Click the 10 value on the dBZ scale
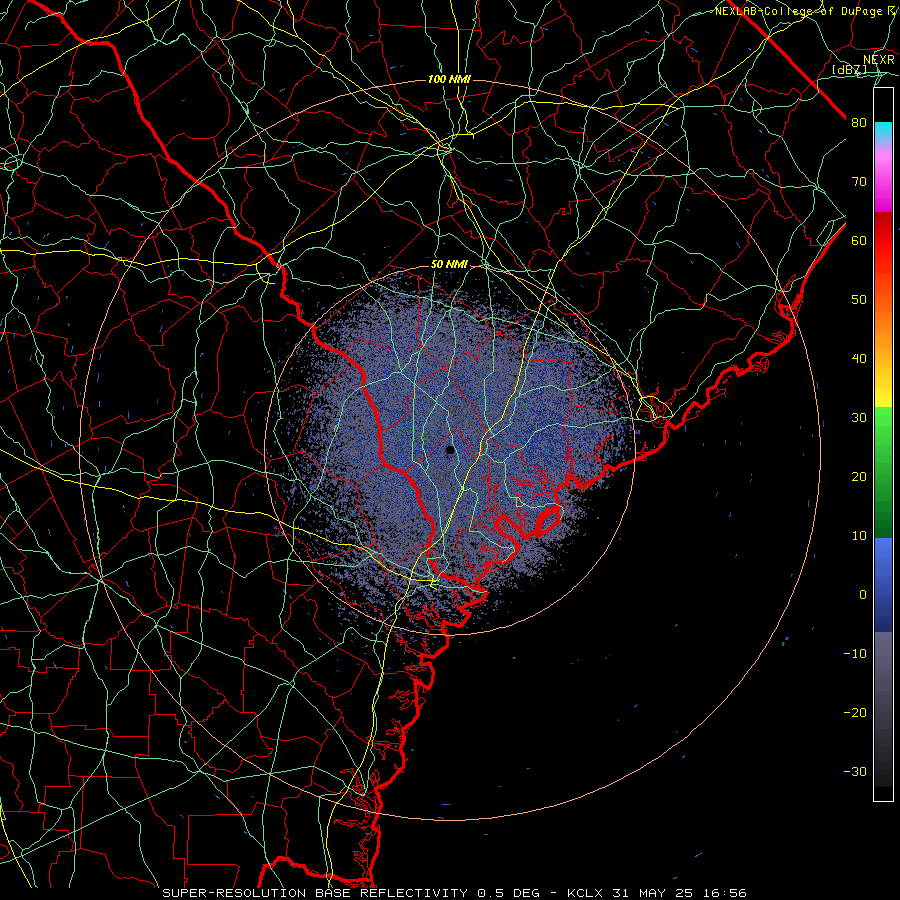Viewport: 900px width, 900px height. coord(859,536)
